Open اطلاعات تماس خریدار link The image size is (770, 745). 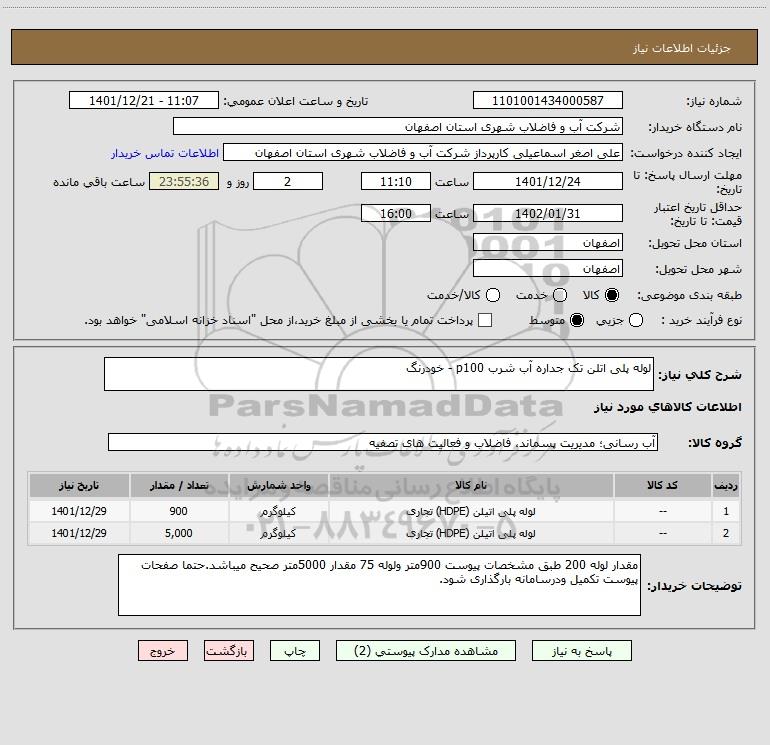click(x=165, y=153)
